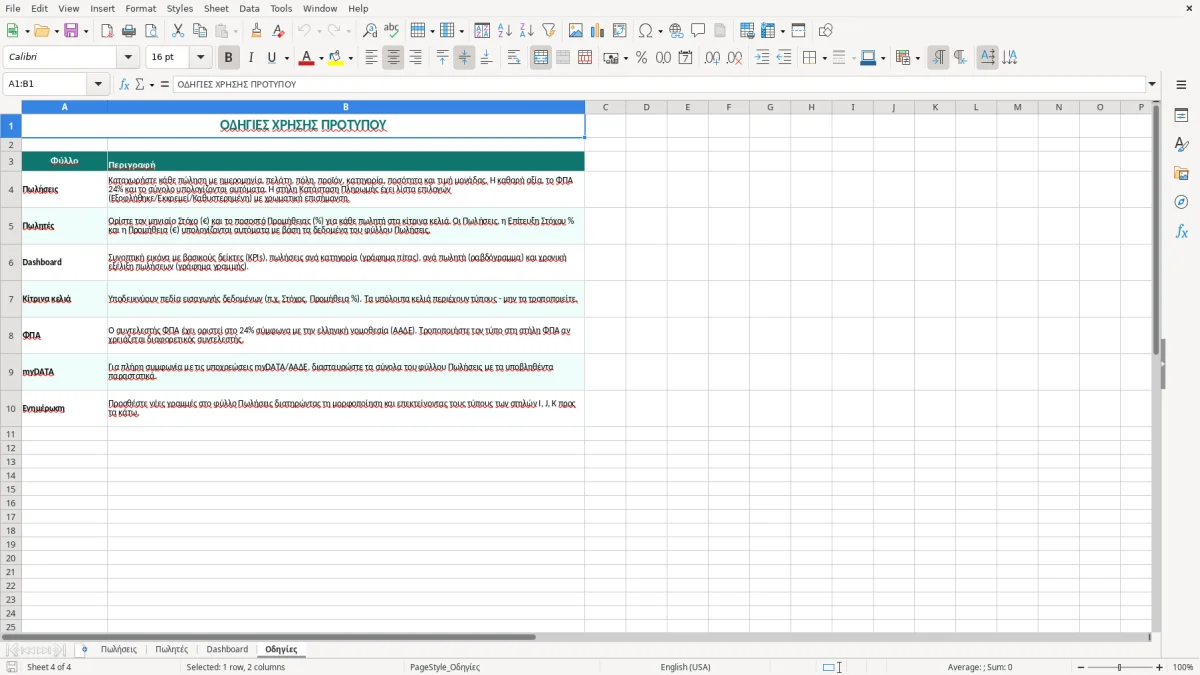Toggle Wrap Text button

514,58
